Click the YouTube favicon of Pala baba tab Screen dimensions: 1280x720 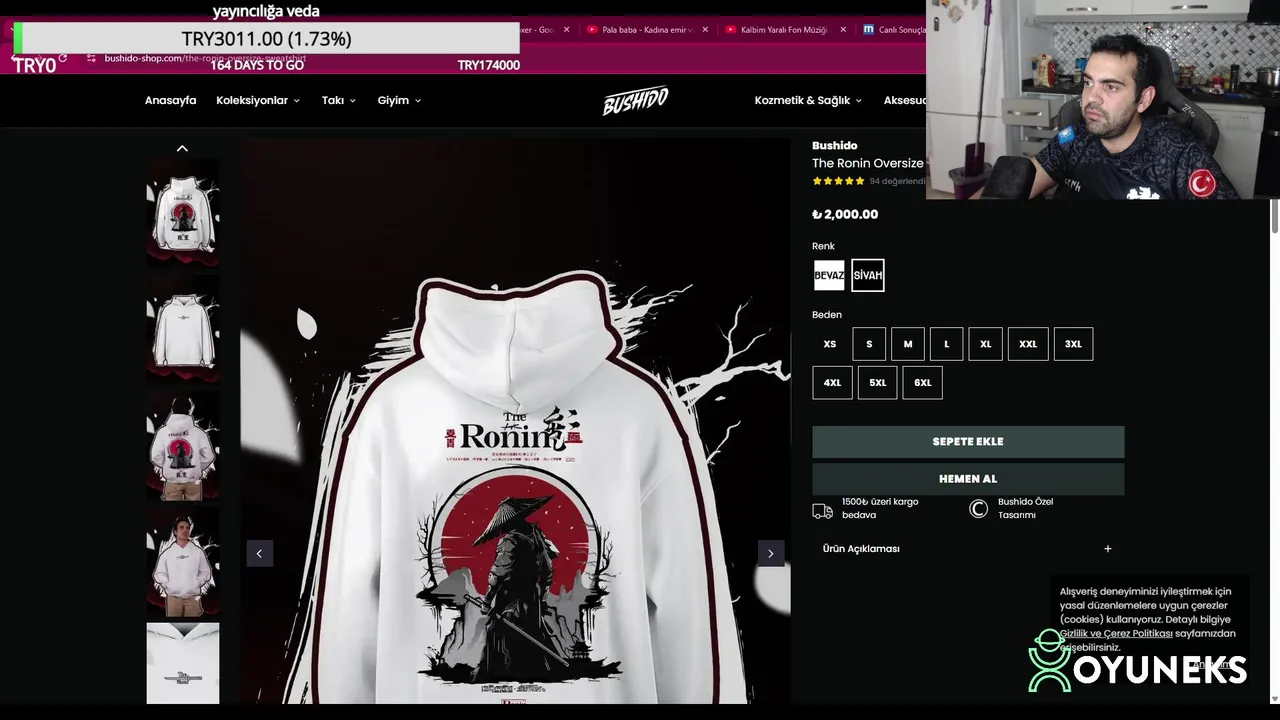pyautogui.click(x=592, y=30)
